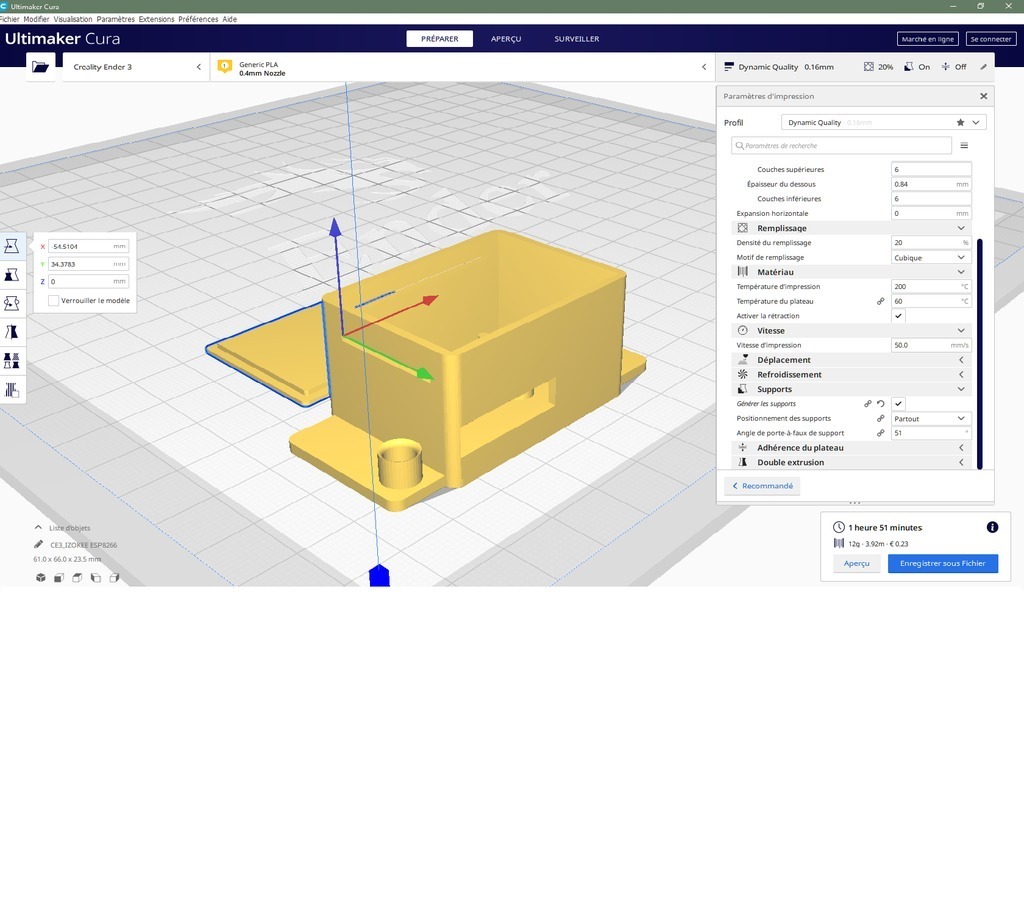The image size is (1024, 900).
Task: Select the Mirror tool in left toolbar
Action: (x=13, y=333)
